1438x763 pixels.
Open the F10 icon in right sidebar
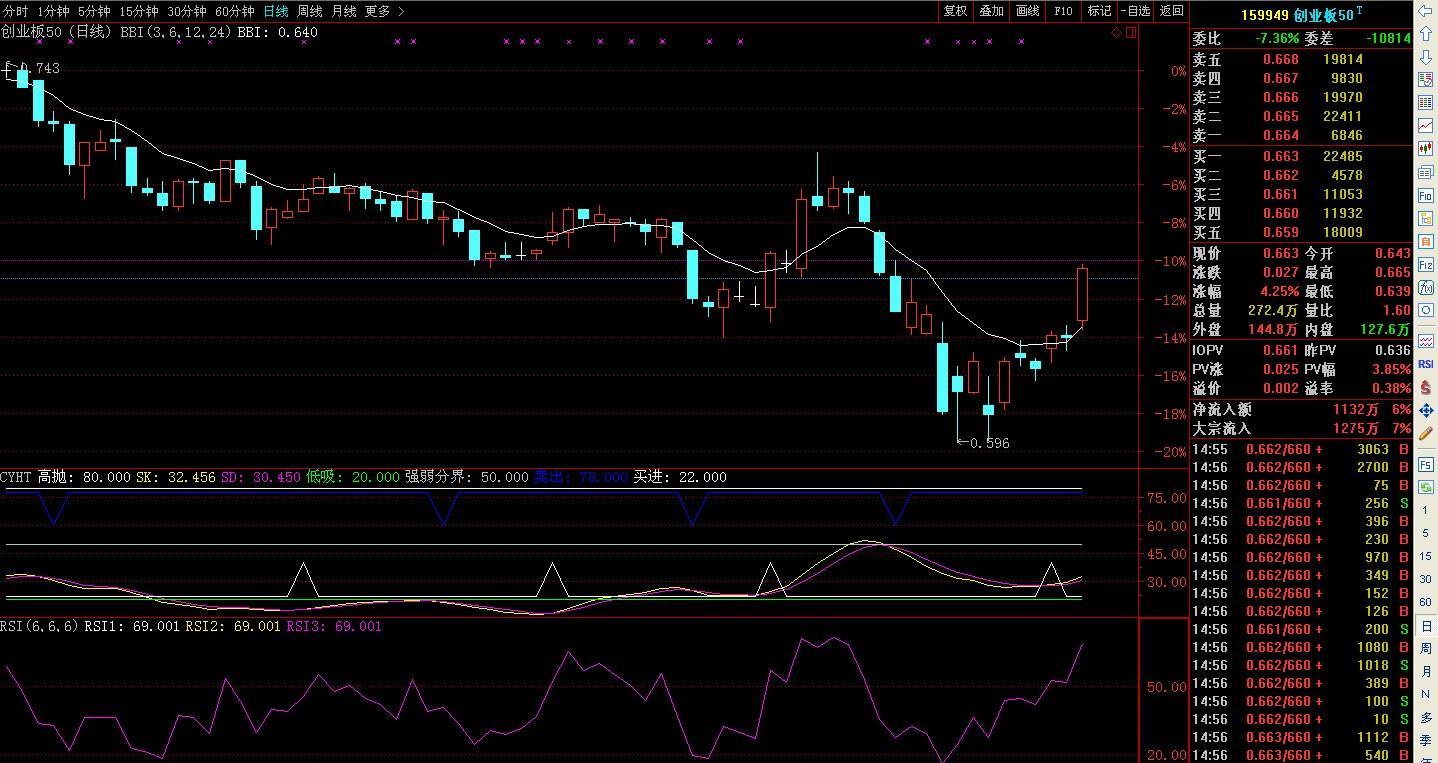coord(1426,195)
